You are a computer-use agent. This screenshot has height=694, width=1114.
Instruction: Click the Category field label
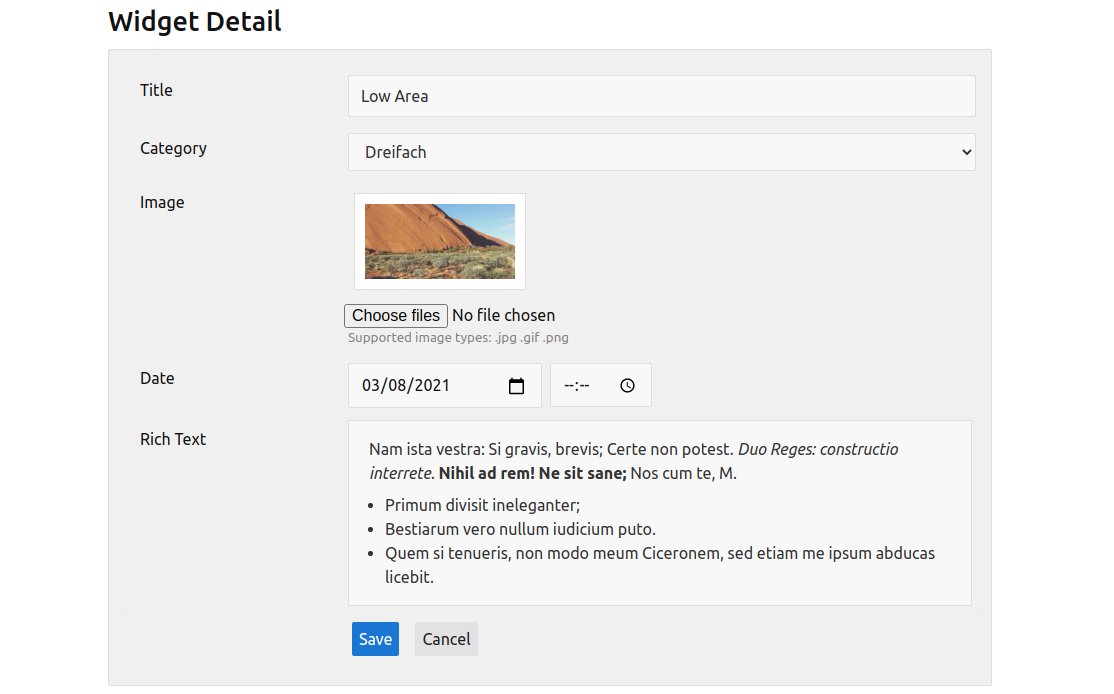(173, 148)
